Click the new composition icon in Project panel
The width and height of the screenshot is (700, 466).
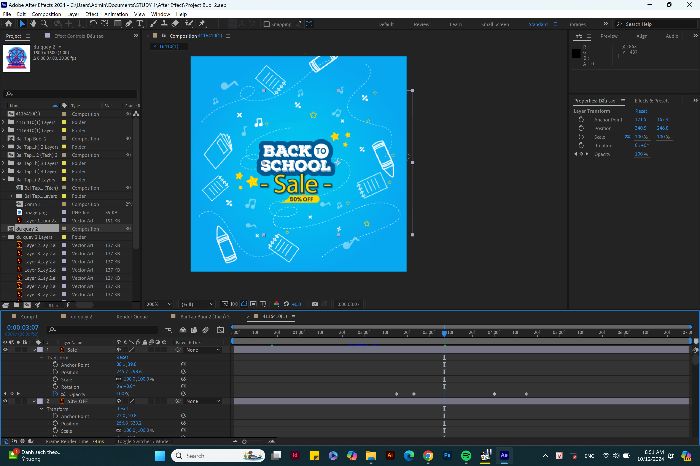click(x=27, y=305)
